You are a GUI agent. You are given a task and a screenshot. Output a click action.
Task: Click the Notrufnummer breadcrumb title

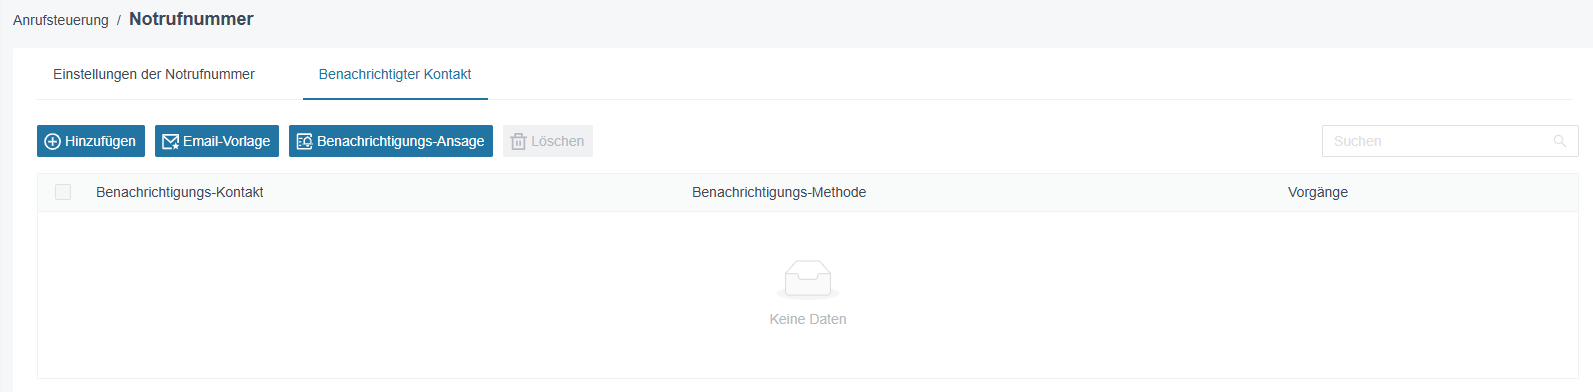(x=191, y=19)
